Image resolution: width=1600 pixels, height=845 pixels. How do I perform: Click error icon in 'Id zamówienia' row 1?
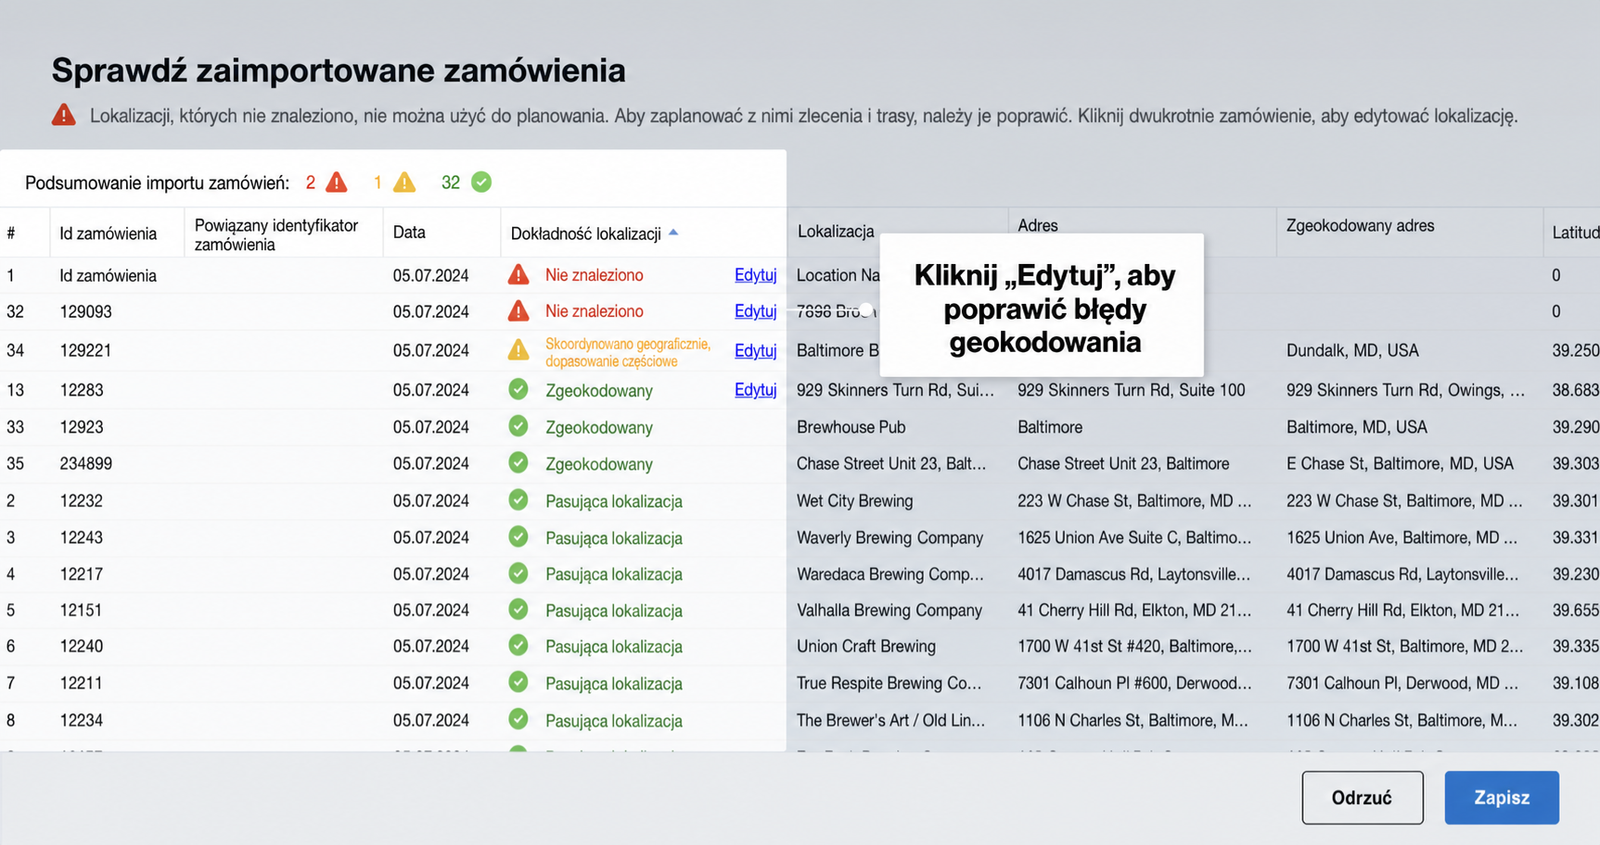point(518,275)
